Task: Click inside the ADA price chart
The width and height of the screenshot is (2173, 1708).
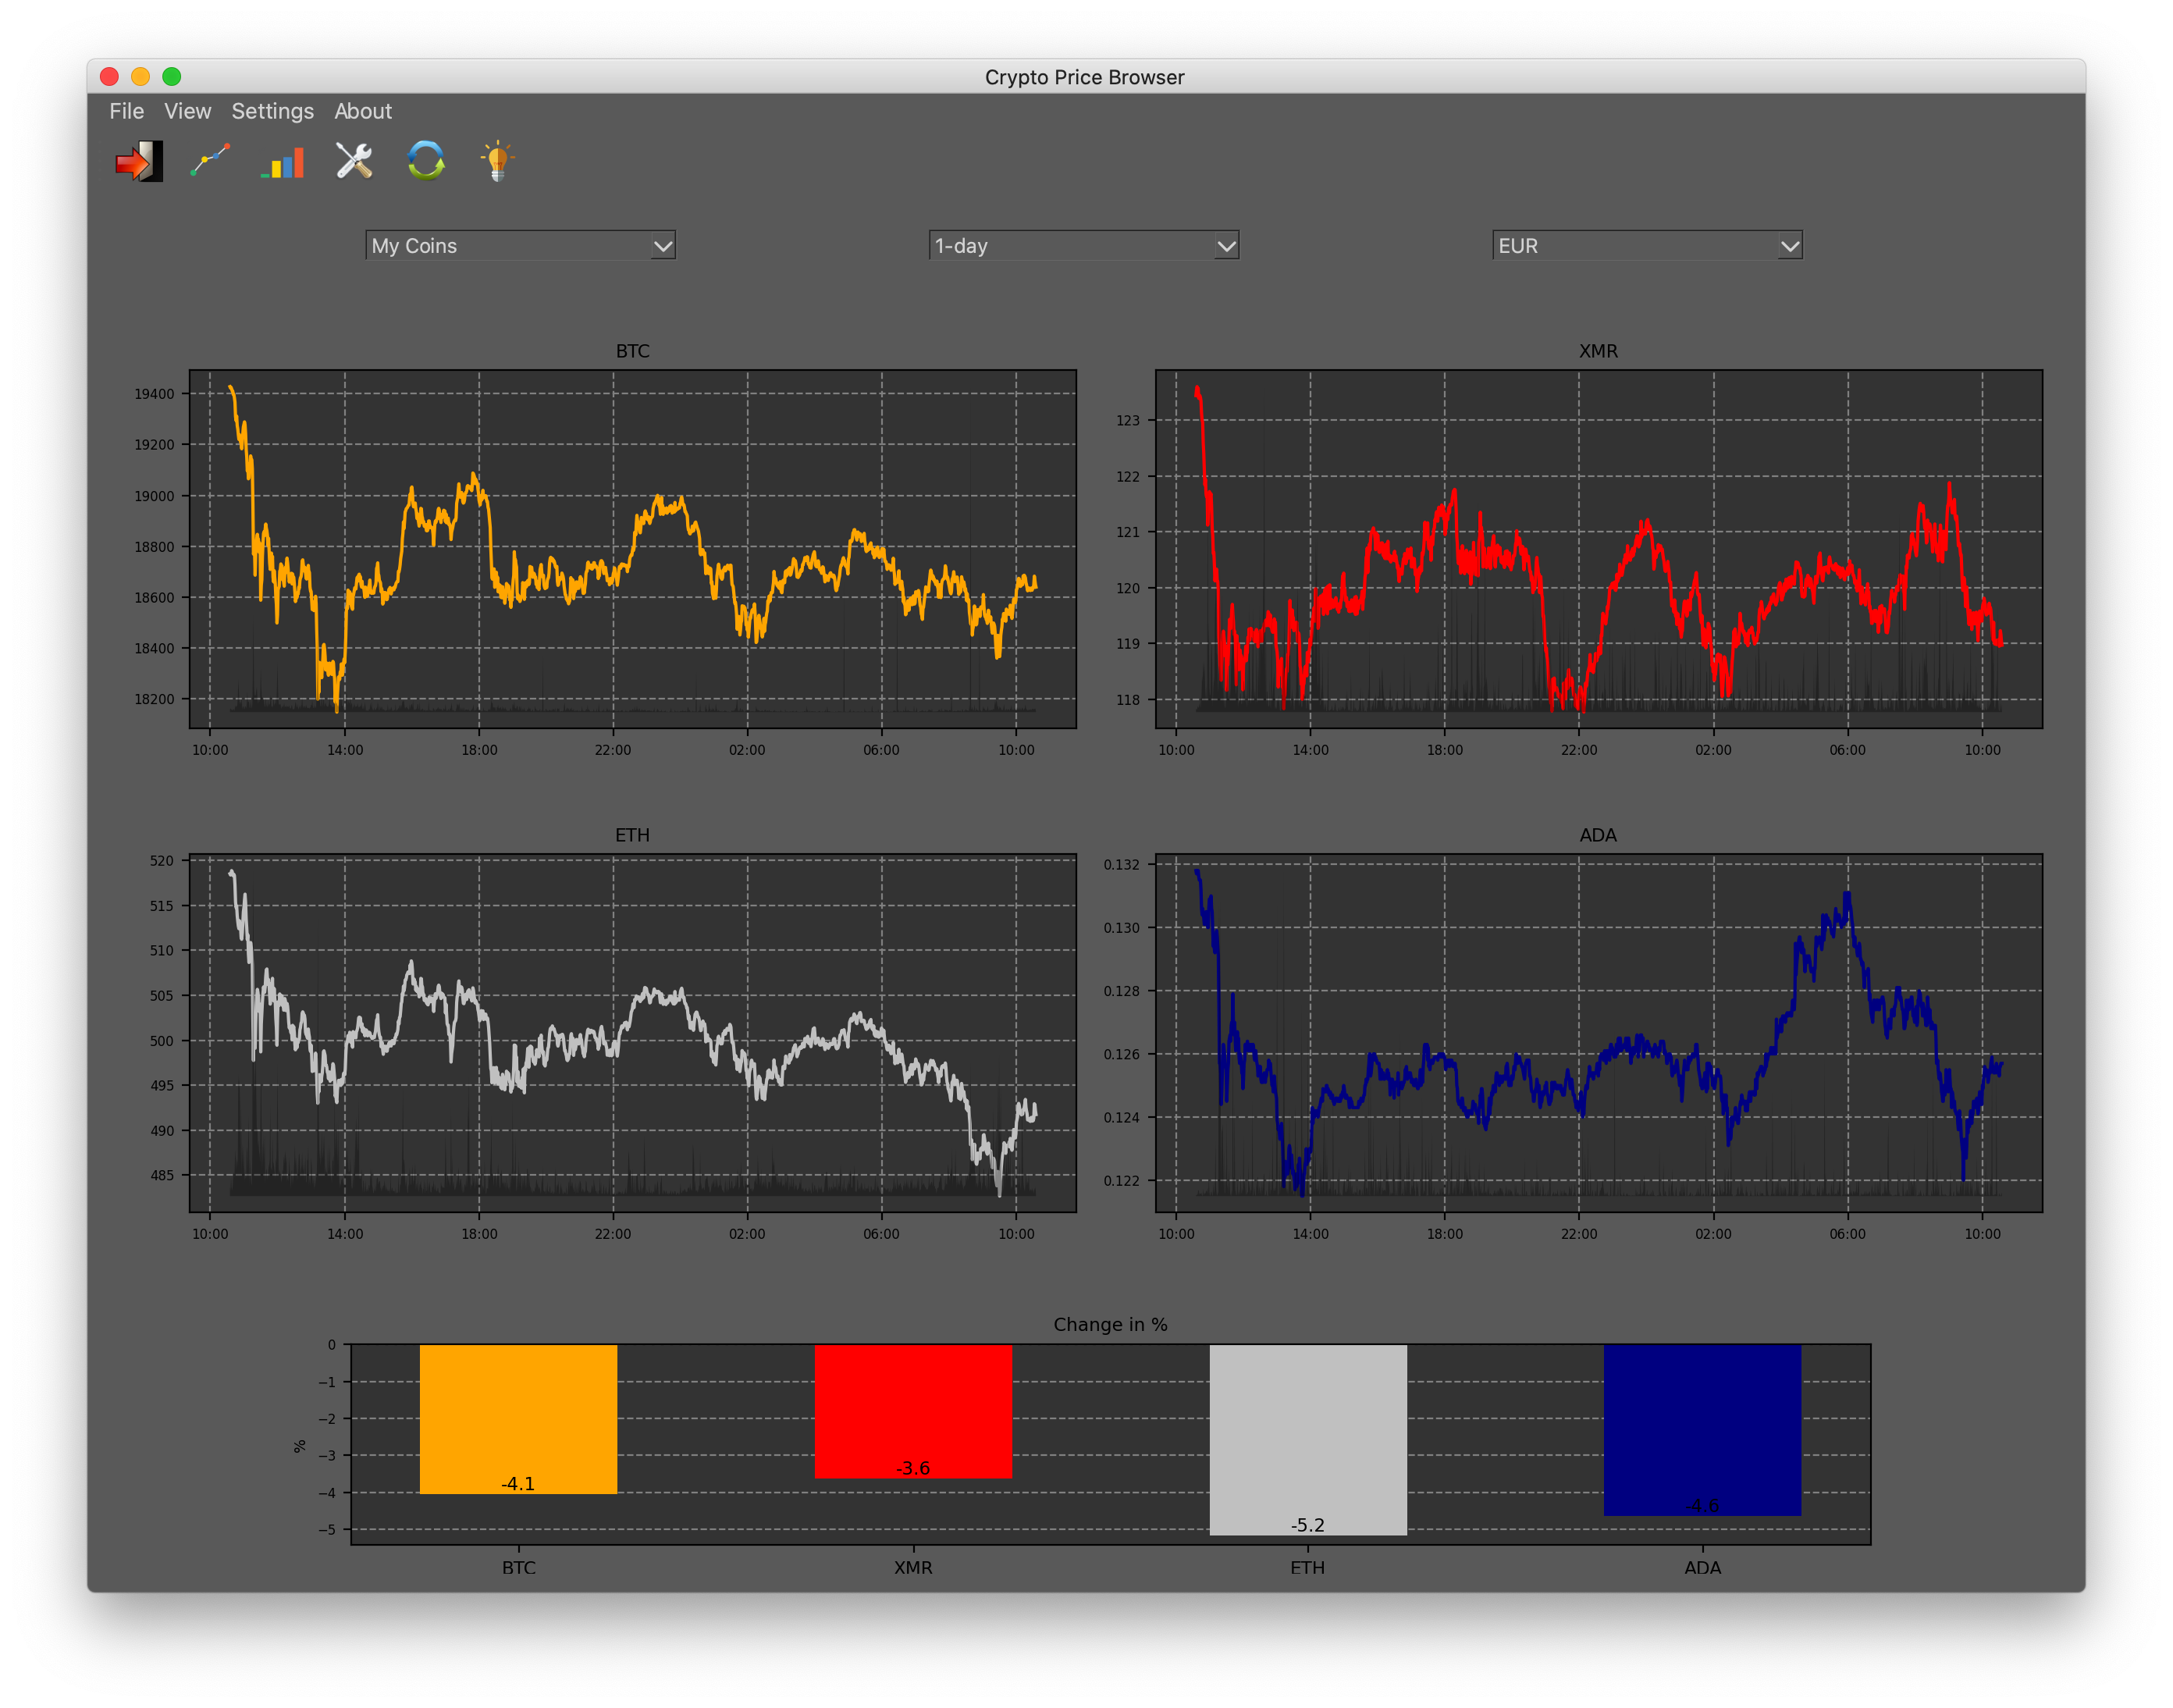Action: pos(1598,1032)
